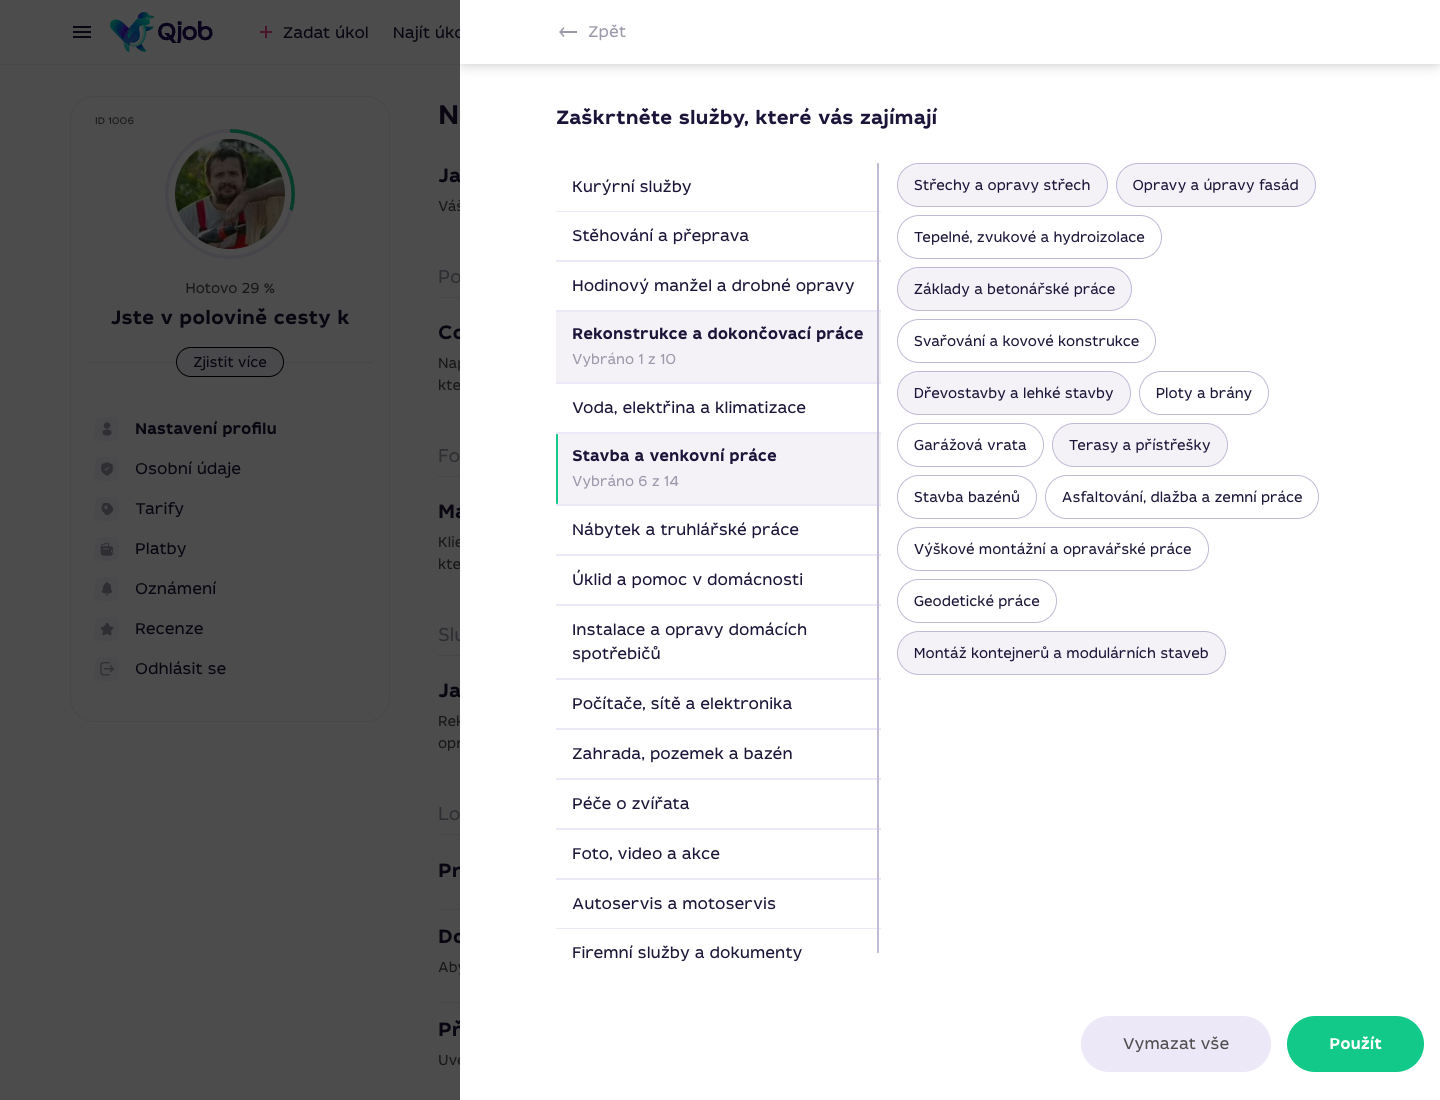
Task: Click the Odhlásit se logout icon
Action: pyautogui.click(x=107, y=668)
